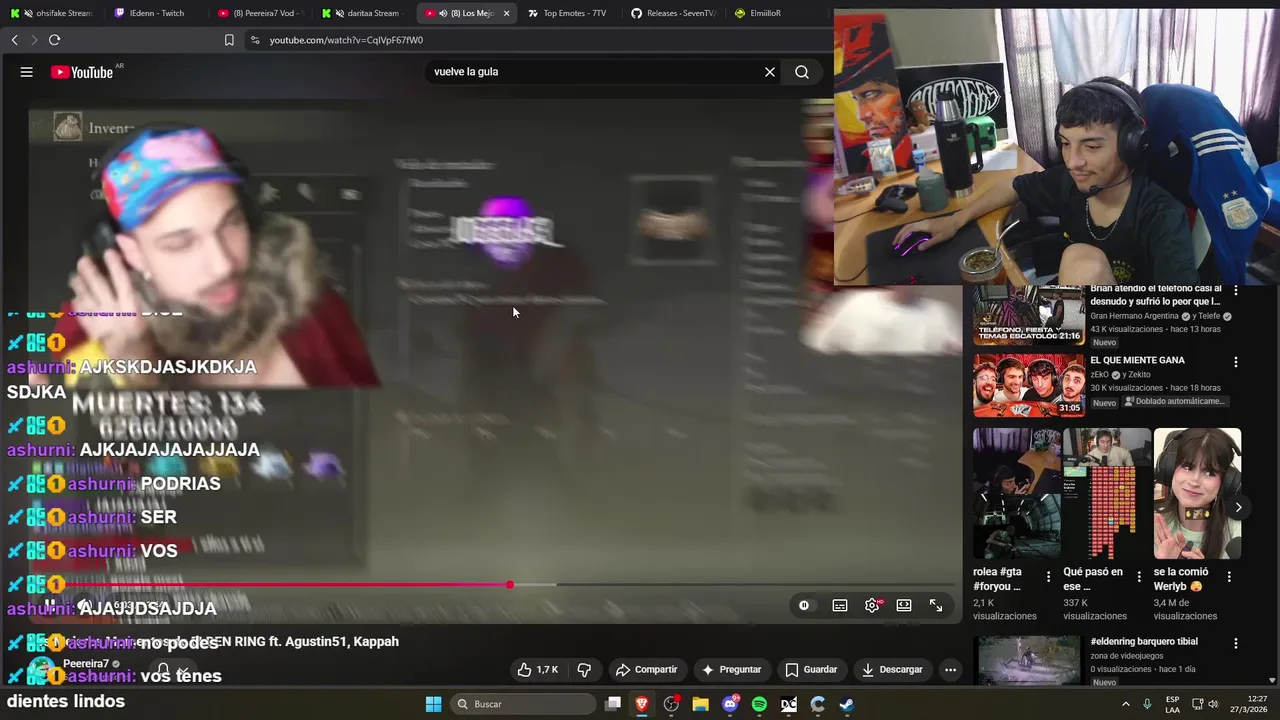Select the youtube.com address bar URL

[346, 40]
